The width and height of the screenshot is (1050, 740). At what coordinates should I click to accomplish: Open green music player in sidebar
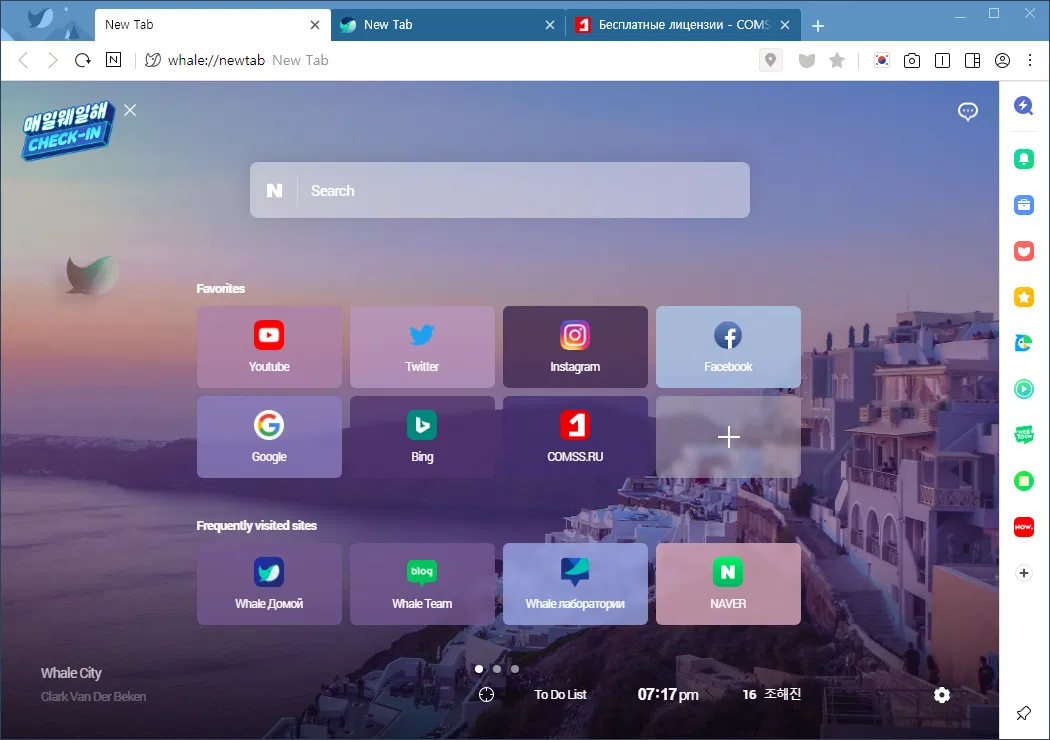pos(1023,388)
